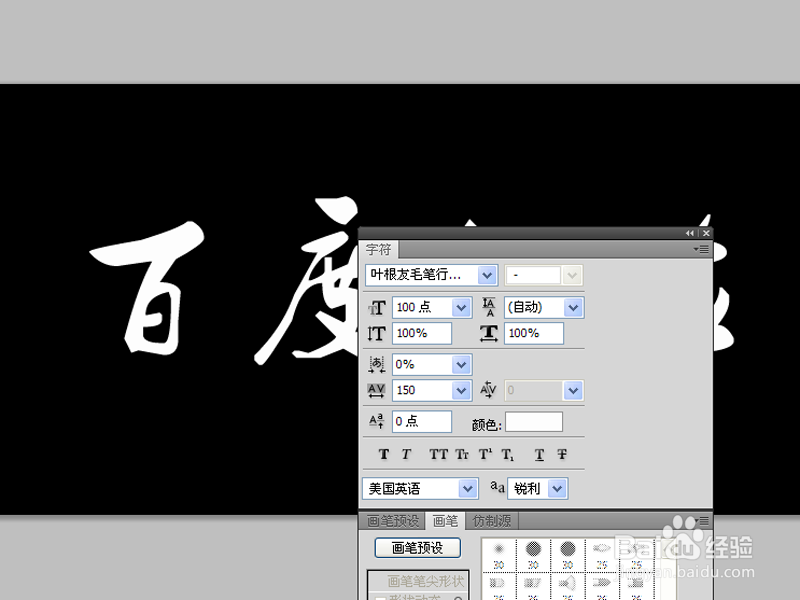800x600 pixels.
Task: Click the horizontal scale icon
Action: [489, 334]
